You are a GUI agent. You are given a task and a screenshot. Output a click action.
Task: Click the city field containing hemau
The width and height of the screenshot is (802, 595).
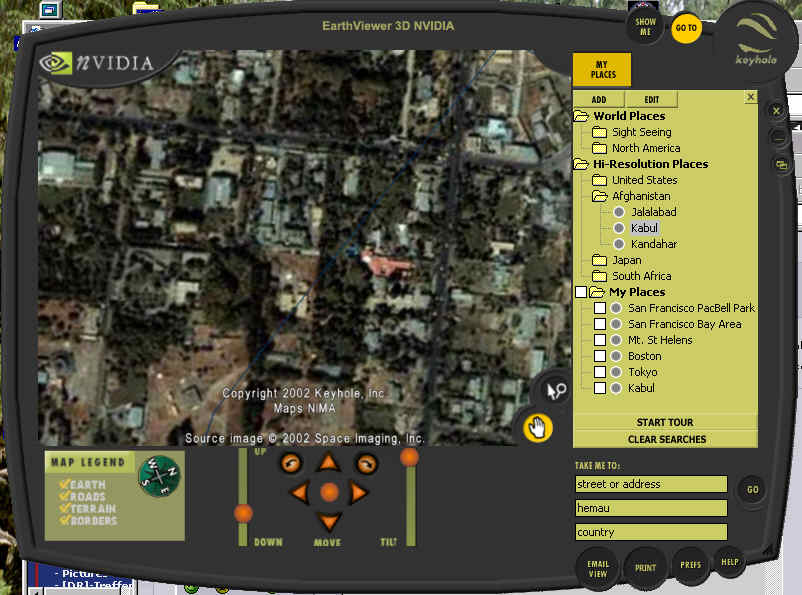click(651, 508)
